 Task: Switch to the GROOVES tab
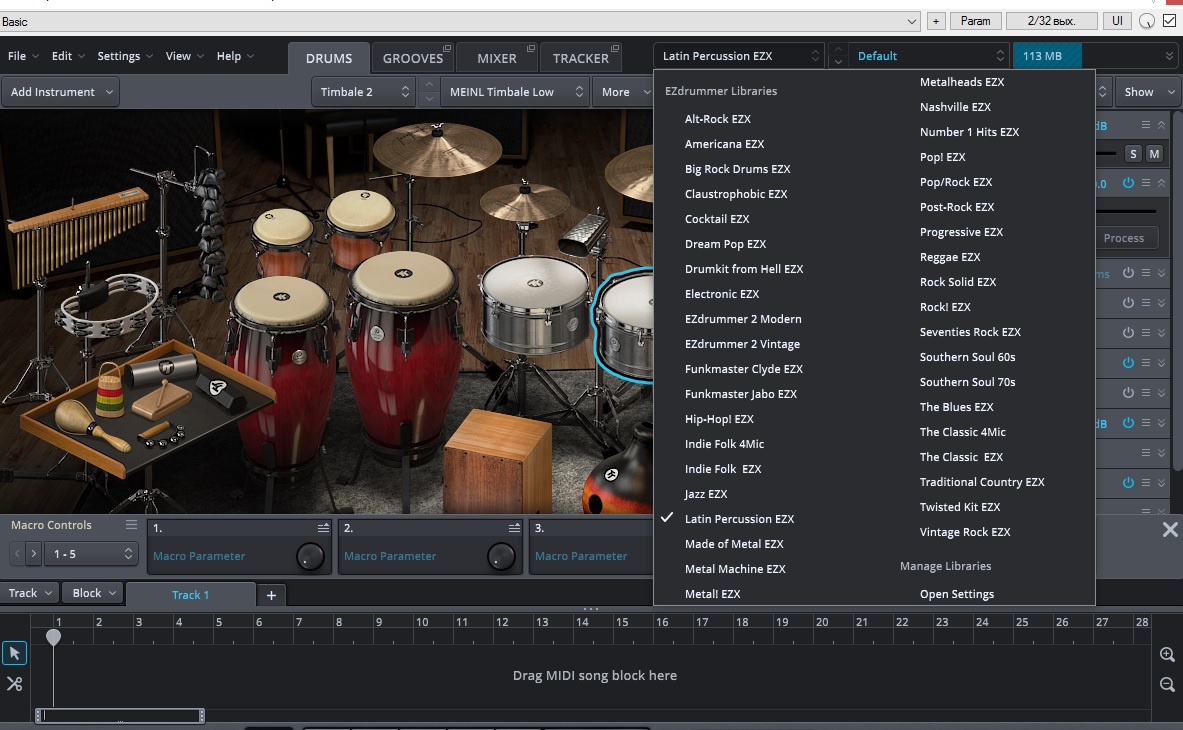[412, 58]
